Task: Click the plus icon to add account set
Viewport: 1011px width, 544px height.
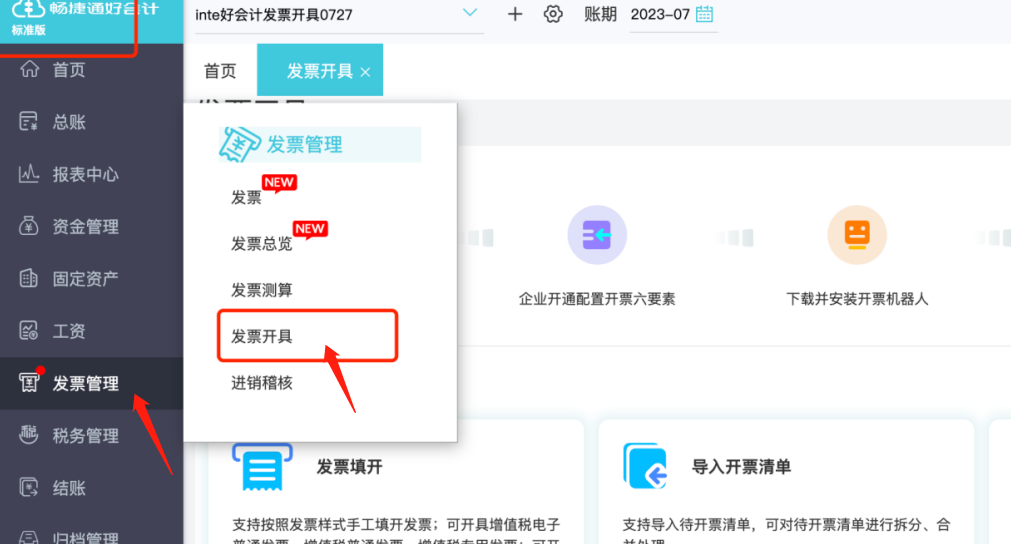Action: click(515, 14)
